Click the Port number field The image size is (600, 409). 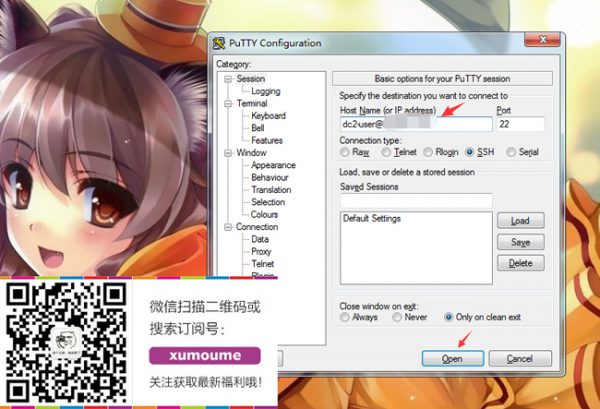click(x=520, y=126)
